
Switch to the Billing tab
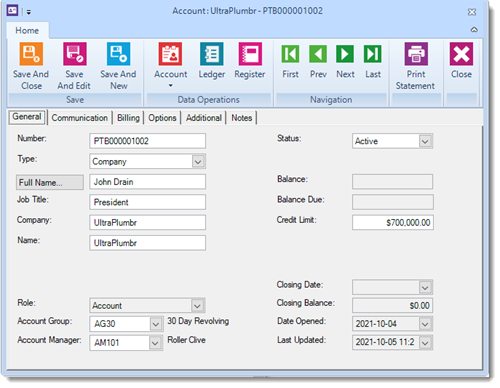click(x=128, y=118)
